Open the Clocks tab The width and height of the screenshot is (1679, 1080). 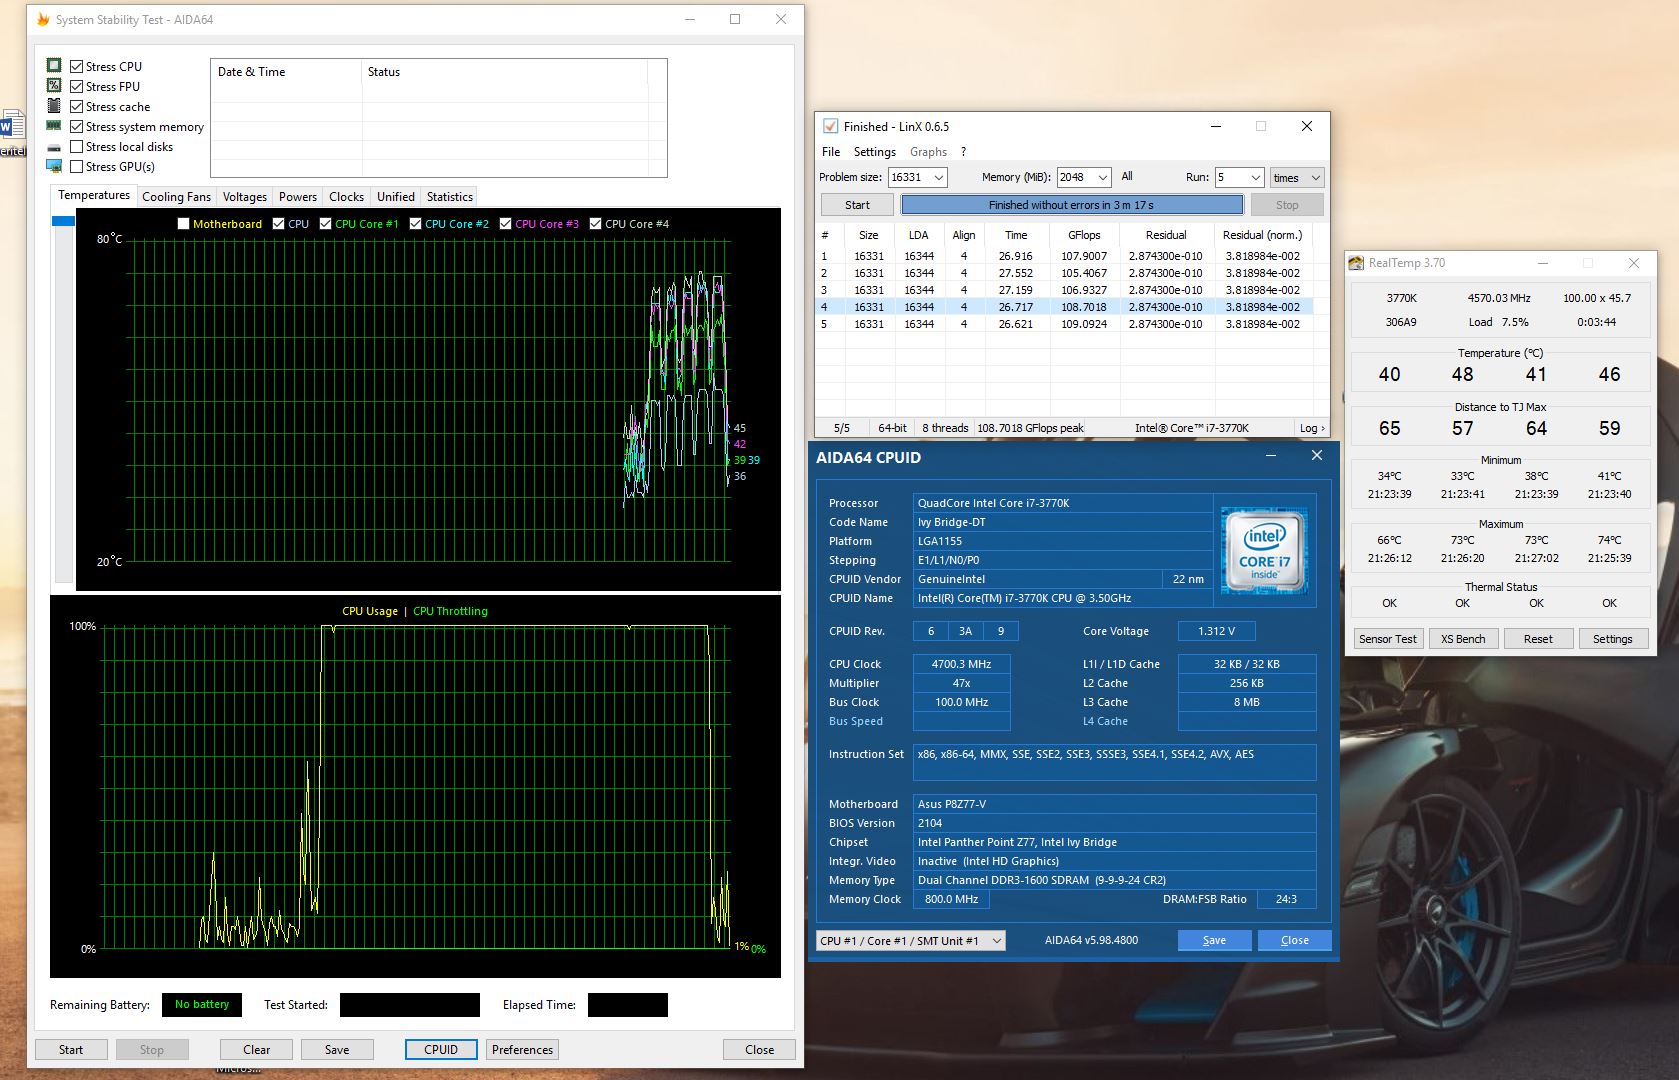click(x=347, y=197)
